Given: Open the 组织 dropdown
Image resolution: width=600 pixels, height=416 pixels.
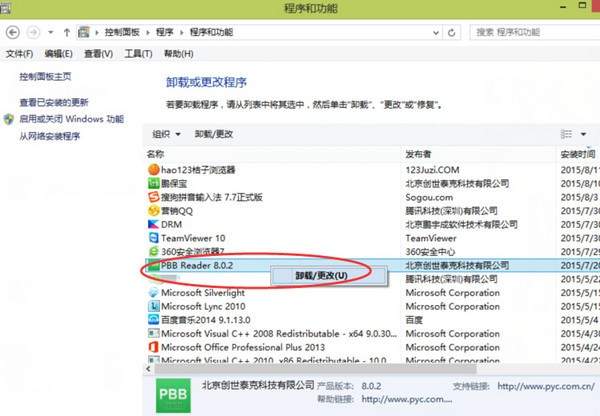Looking at the screenshot, I should click(x=166, y=134).
